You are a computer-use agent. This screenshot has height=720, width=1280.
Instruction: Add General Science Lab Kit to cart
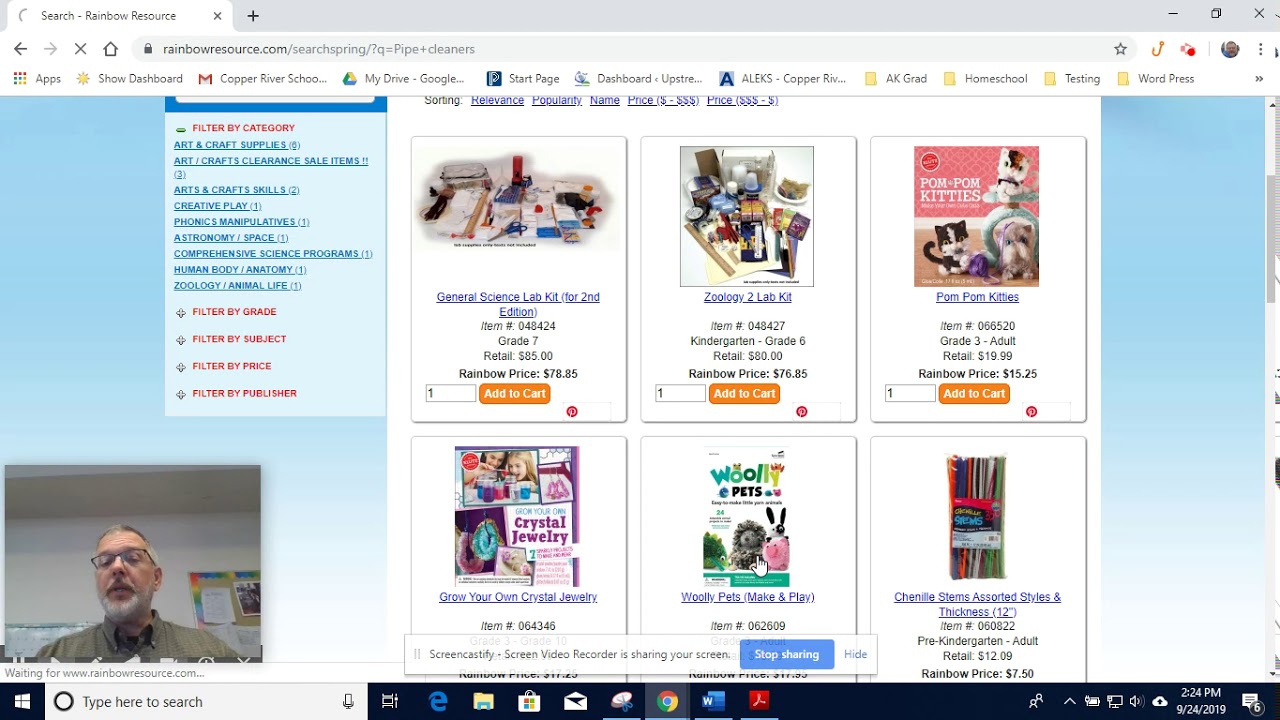pyautogui.click(x=514, y=394)
